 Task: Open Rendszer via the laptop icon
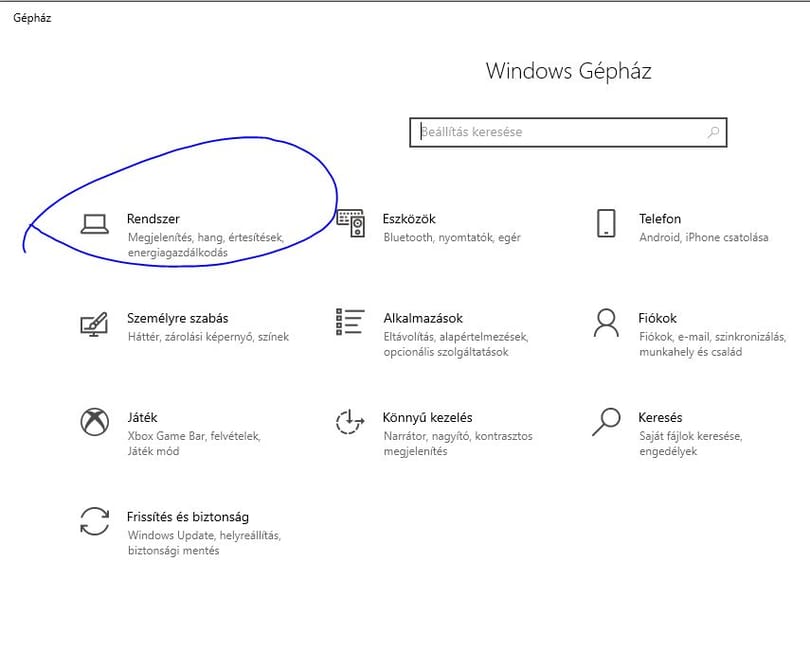(x=95, y=224)
